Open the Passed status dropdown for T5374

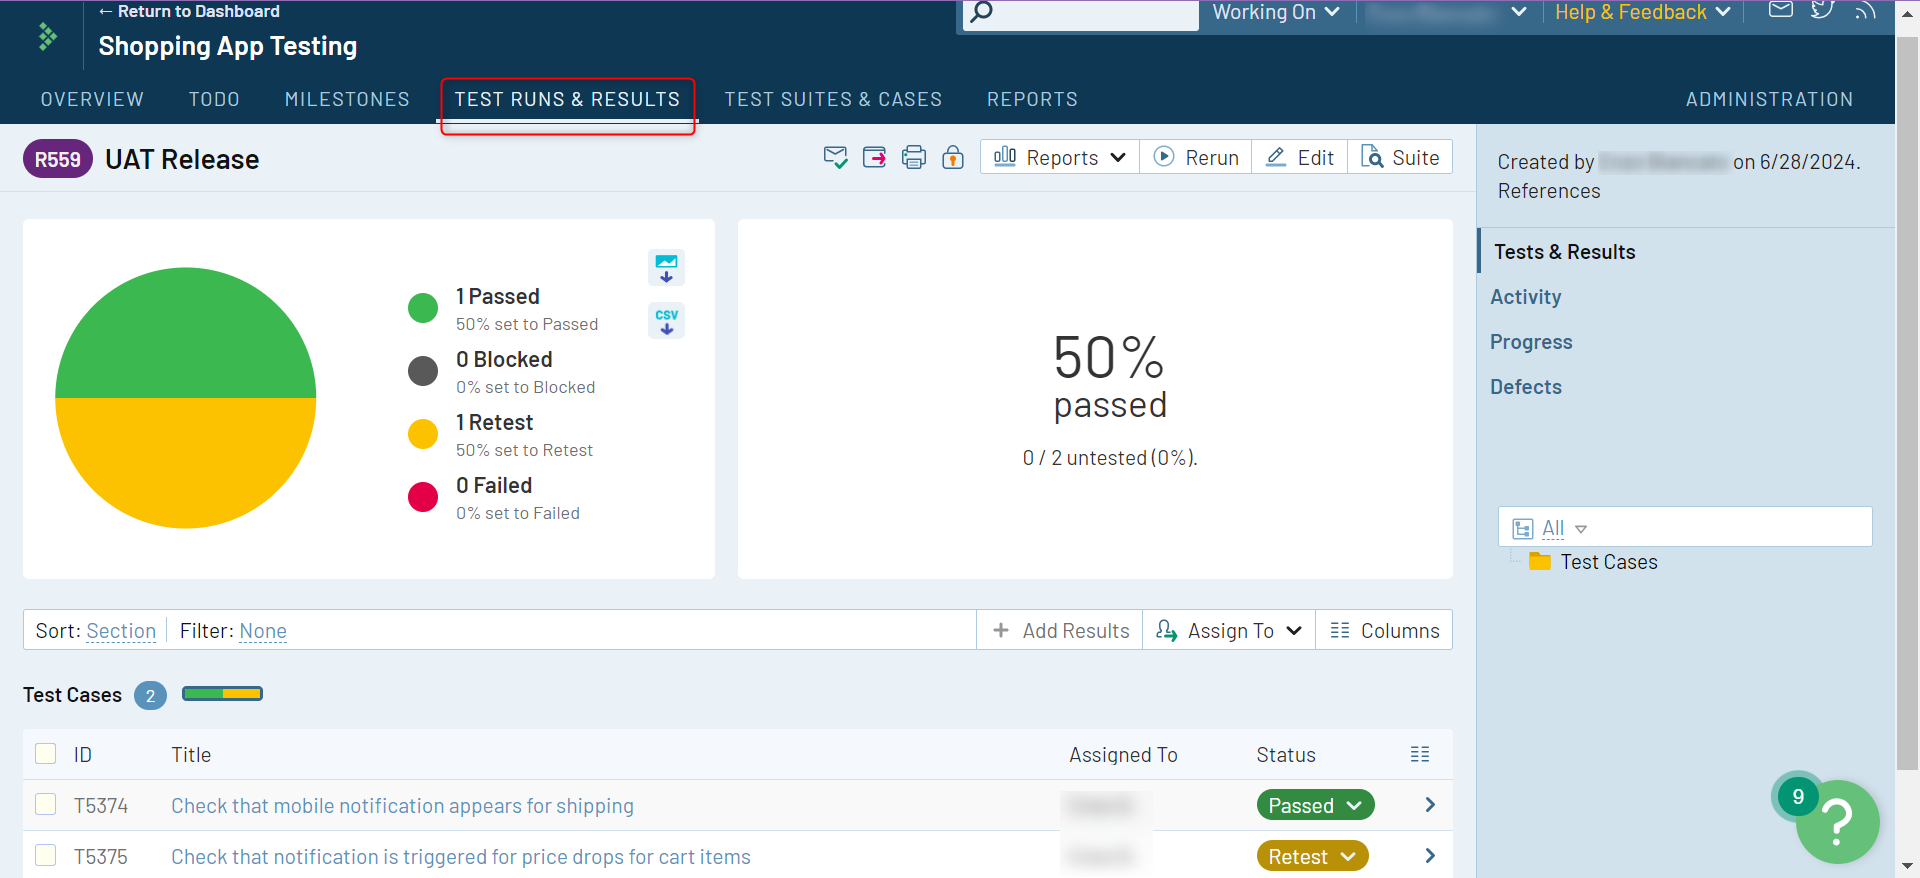point(1314,806)
